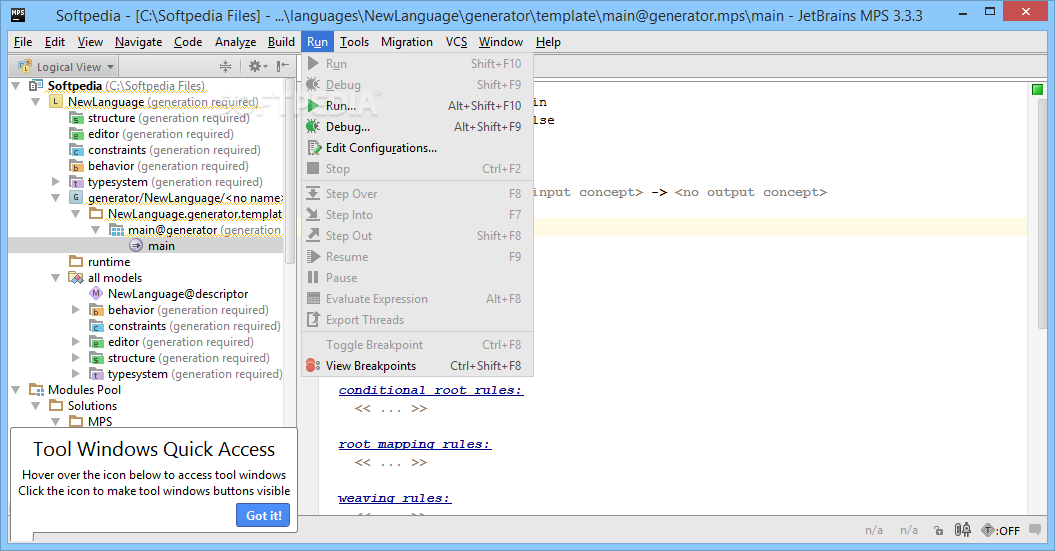
Task: Click the NewLanguage@descriptor M icon
Action: coord(96,293)
